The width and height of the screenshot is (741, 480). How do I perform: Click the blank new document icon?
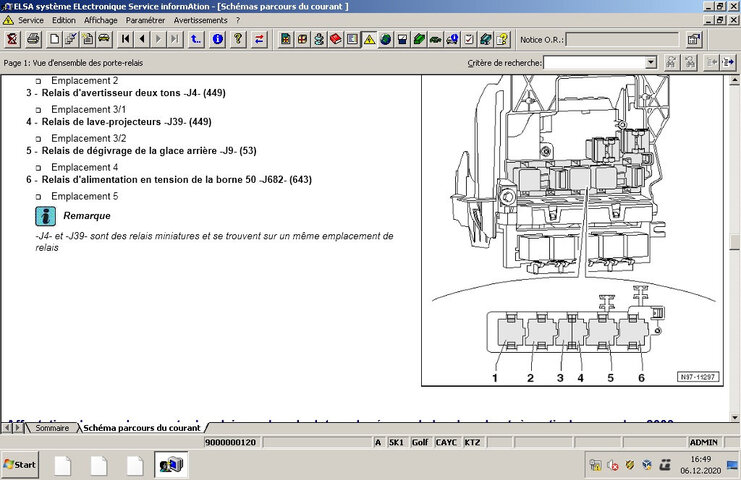point(54,39)
